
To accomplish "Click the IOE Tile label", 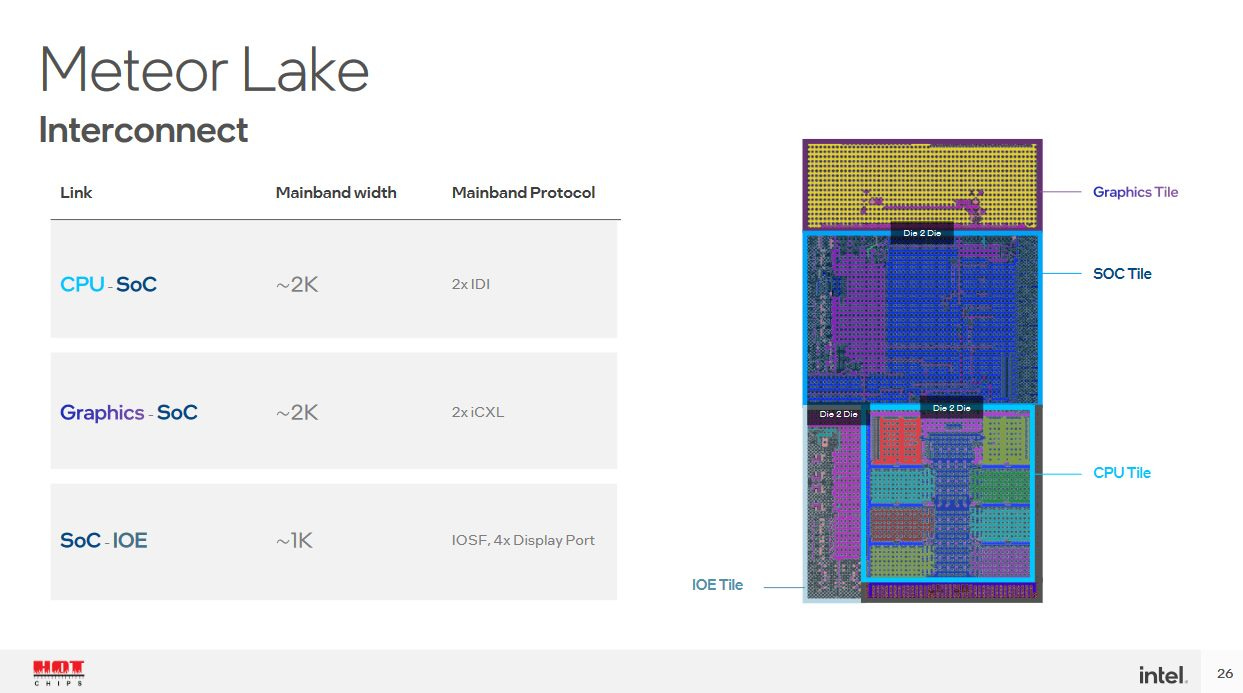I will (717, 585).
